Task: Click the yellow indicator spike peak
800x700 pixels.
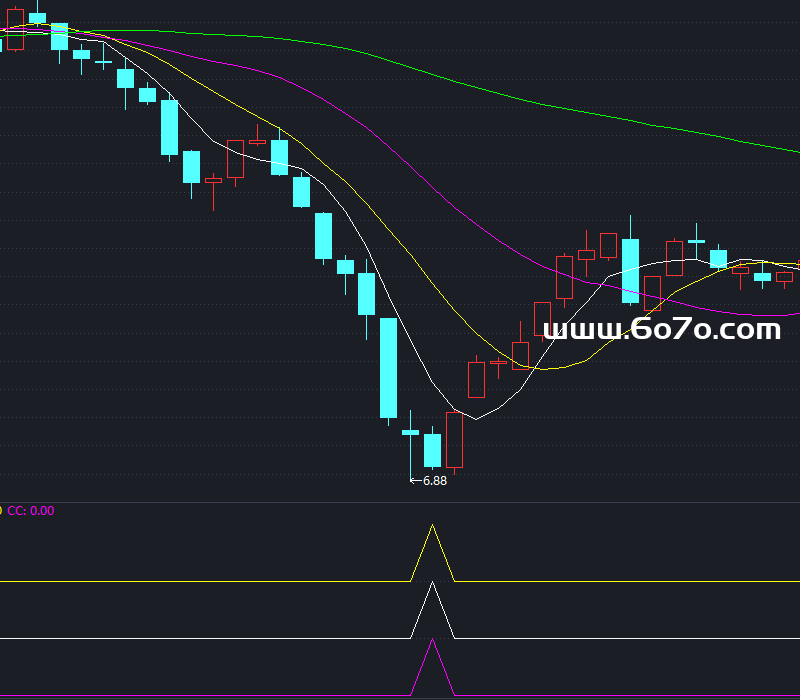Action: pos(432,526)
